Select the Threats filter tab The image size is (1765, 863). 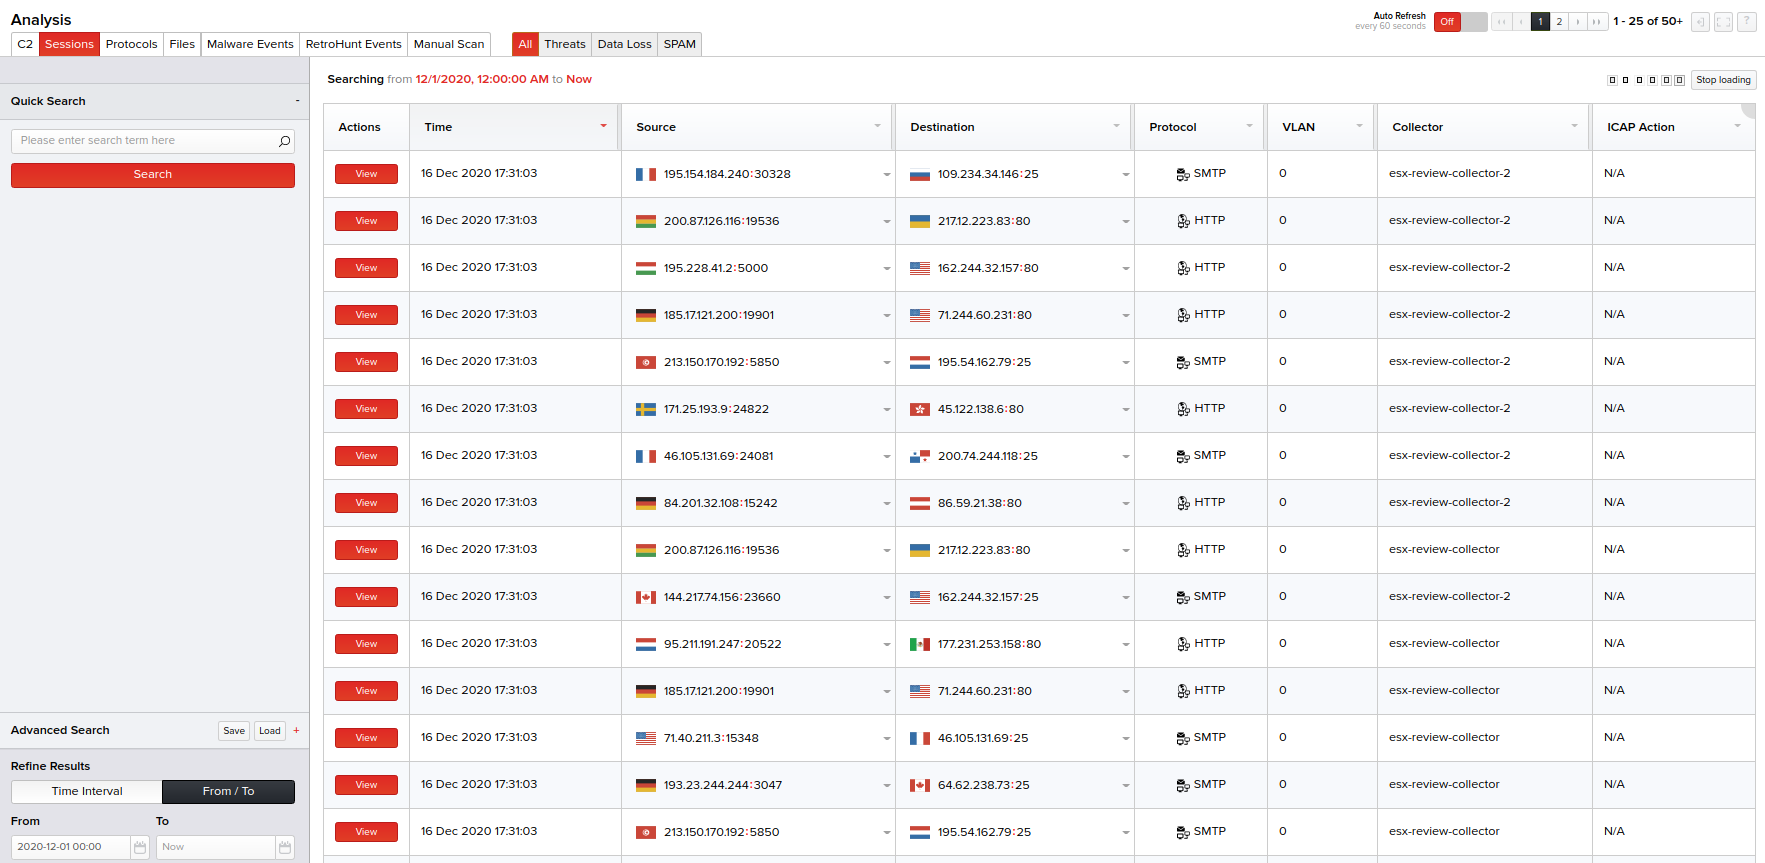564,44
